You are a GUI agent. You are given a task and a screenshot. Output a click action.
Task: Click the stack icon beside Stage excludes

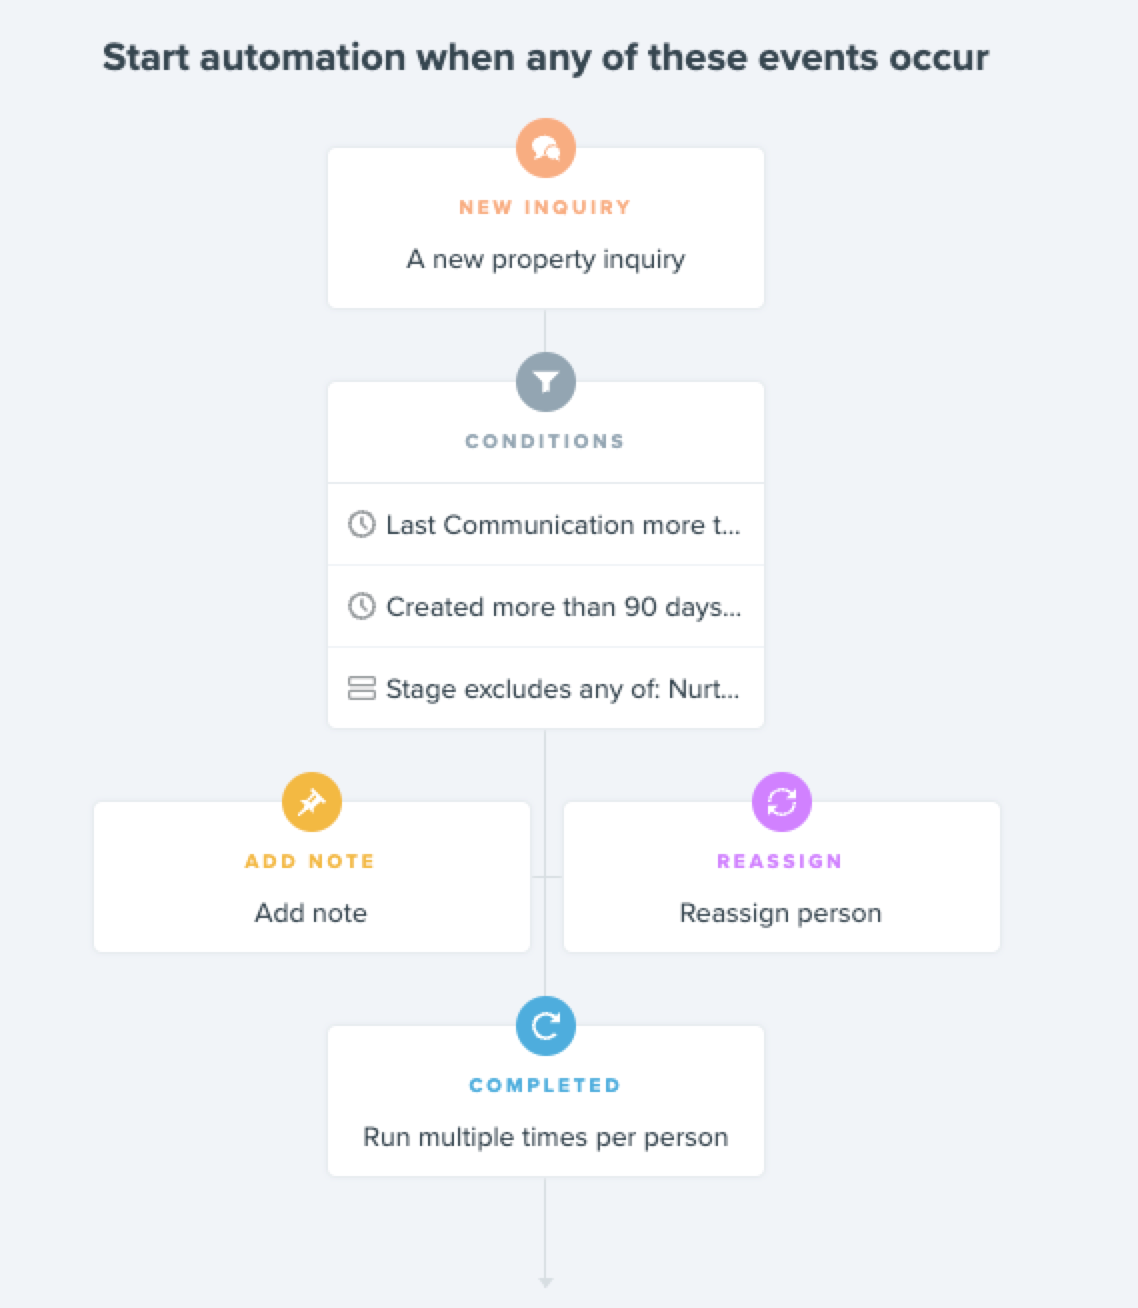pyautogui.click(x=361, y=688)
